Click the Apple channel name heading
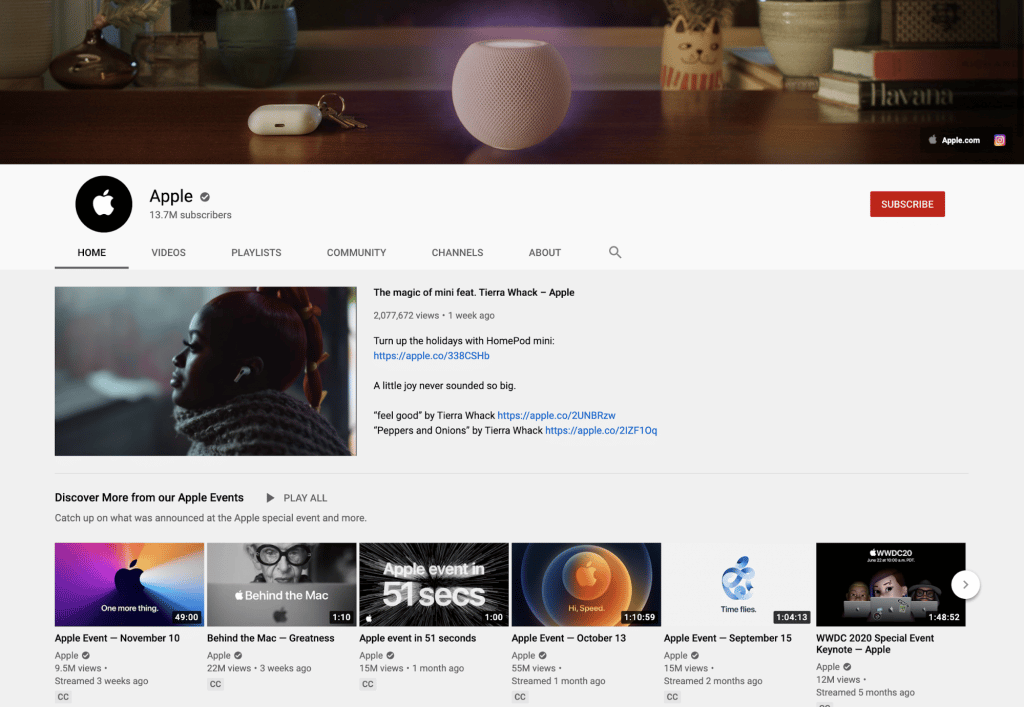Viewport: 1024px width, 707px height. point(171,196)
